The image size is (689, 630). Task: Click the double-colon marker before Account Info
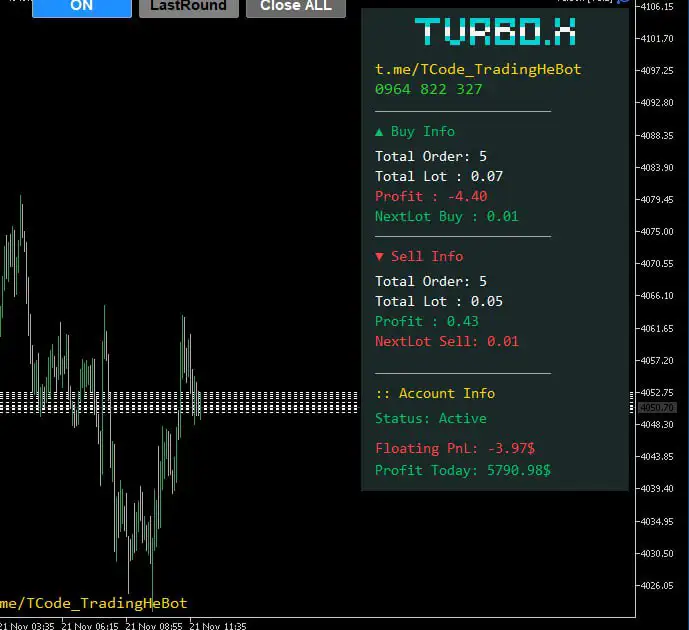pos(382,394)
